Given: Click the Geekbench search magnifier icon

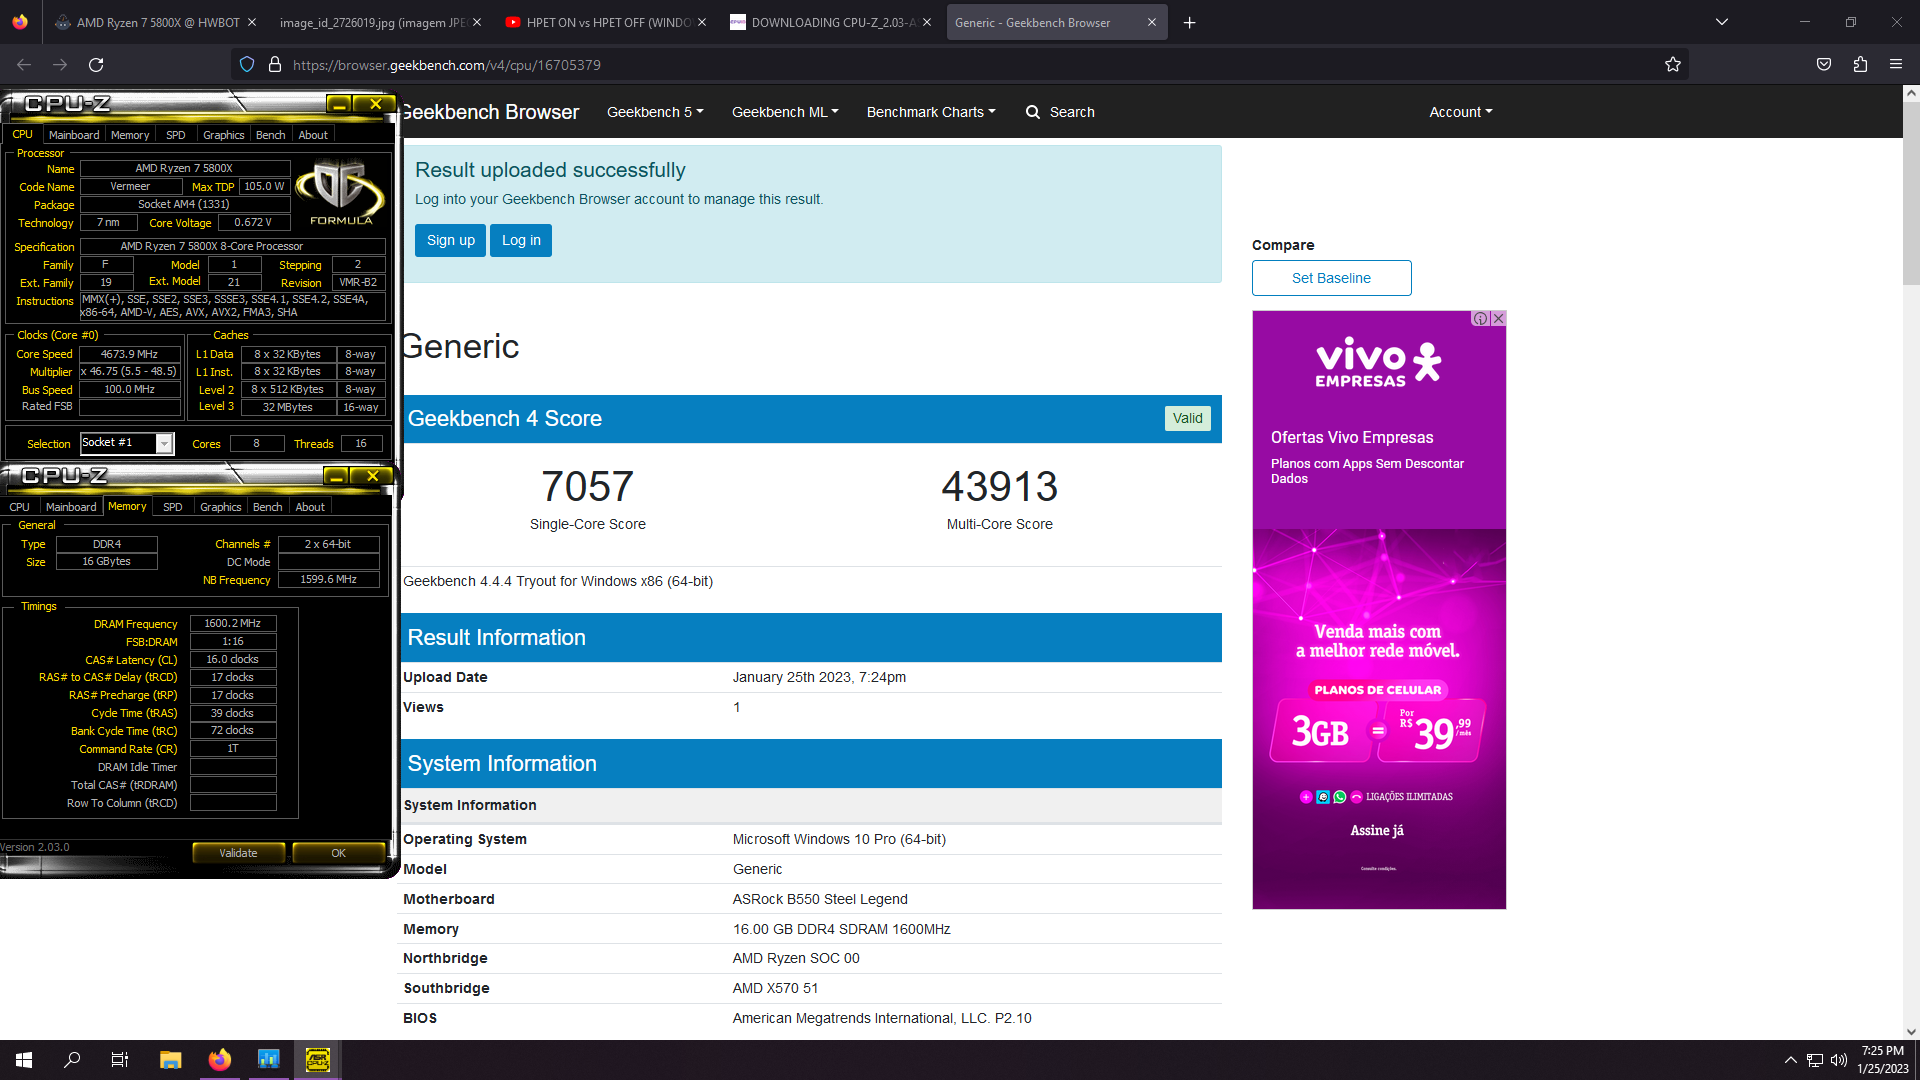Looking at the screenshot, I should coord(1033,112).
